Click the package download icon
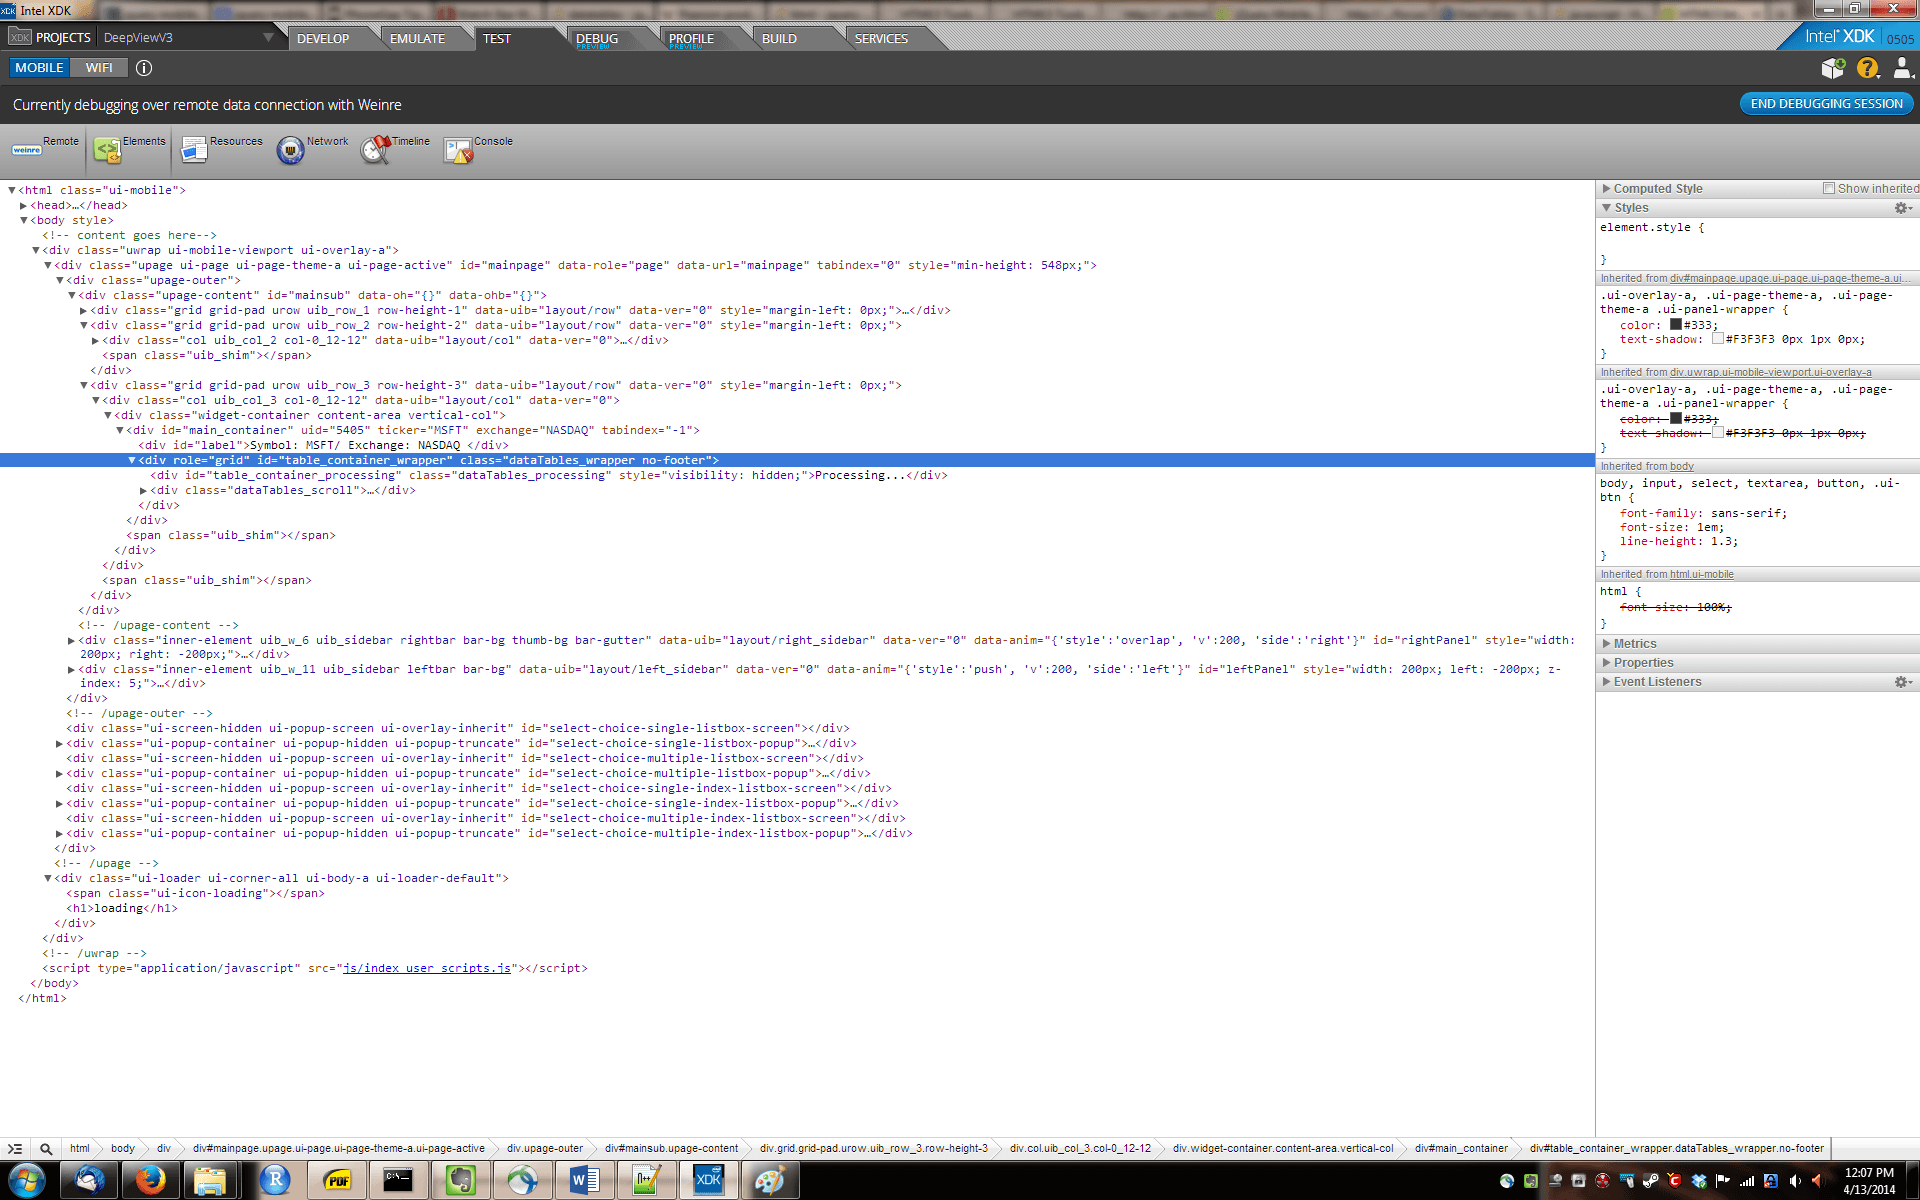Viewport: 1920px width, 1200px height. tap(1832, 68)
